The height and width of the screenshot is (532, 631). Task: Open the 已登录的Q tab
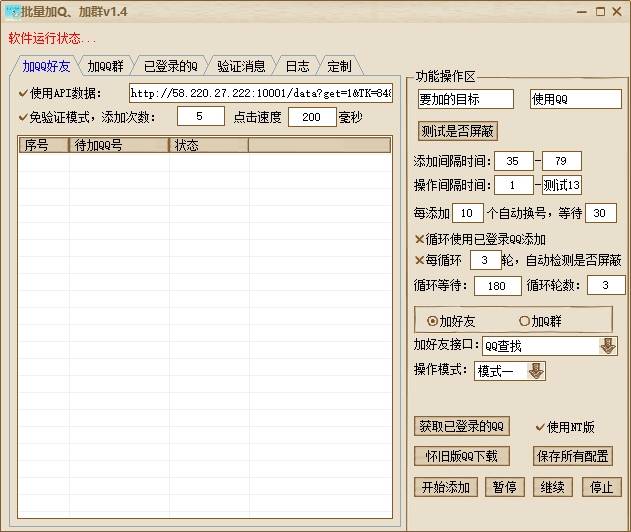coord(171,66)
